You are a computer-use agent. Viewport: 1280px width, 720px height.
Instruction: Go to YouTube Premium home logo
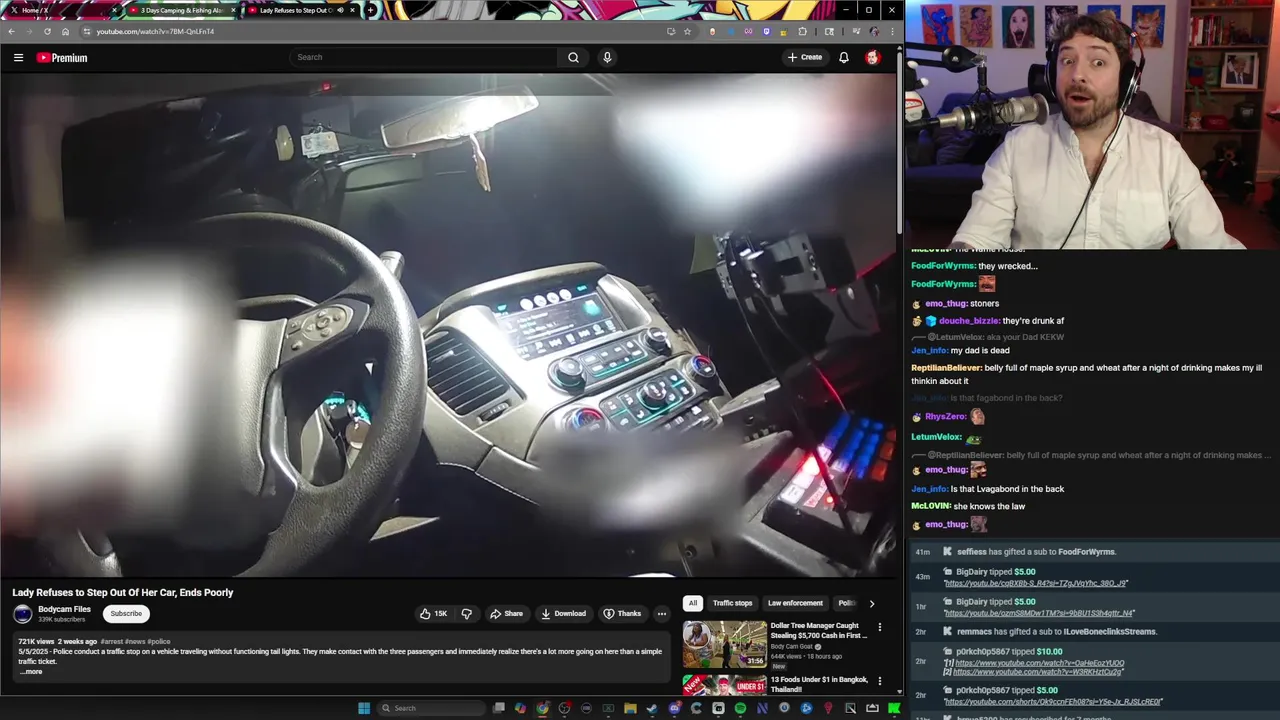coord(62,58)
